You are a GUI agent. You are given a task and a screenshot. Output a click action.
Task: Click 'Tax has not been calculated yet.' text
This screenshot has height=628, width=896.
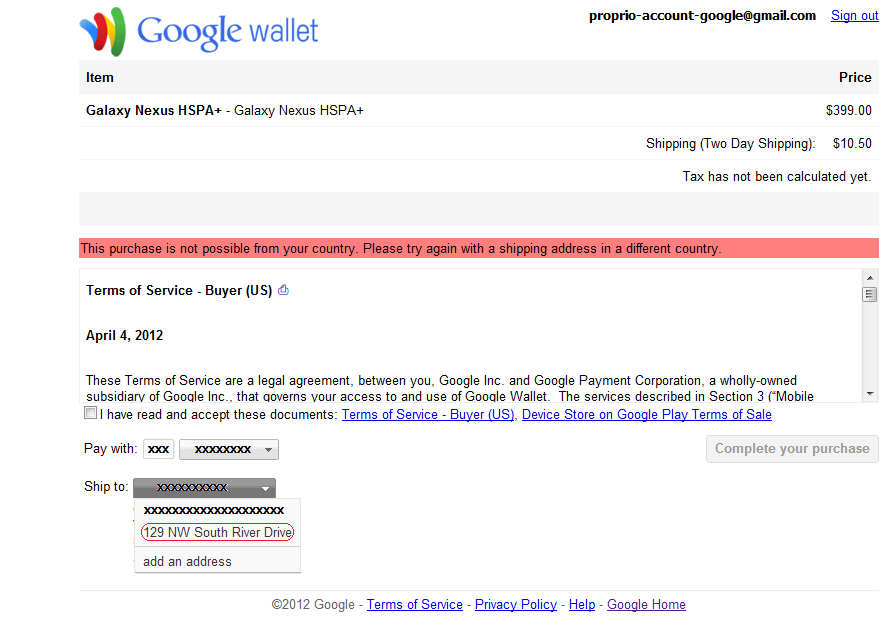[x=777, y=177]
